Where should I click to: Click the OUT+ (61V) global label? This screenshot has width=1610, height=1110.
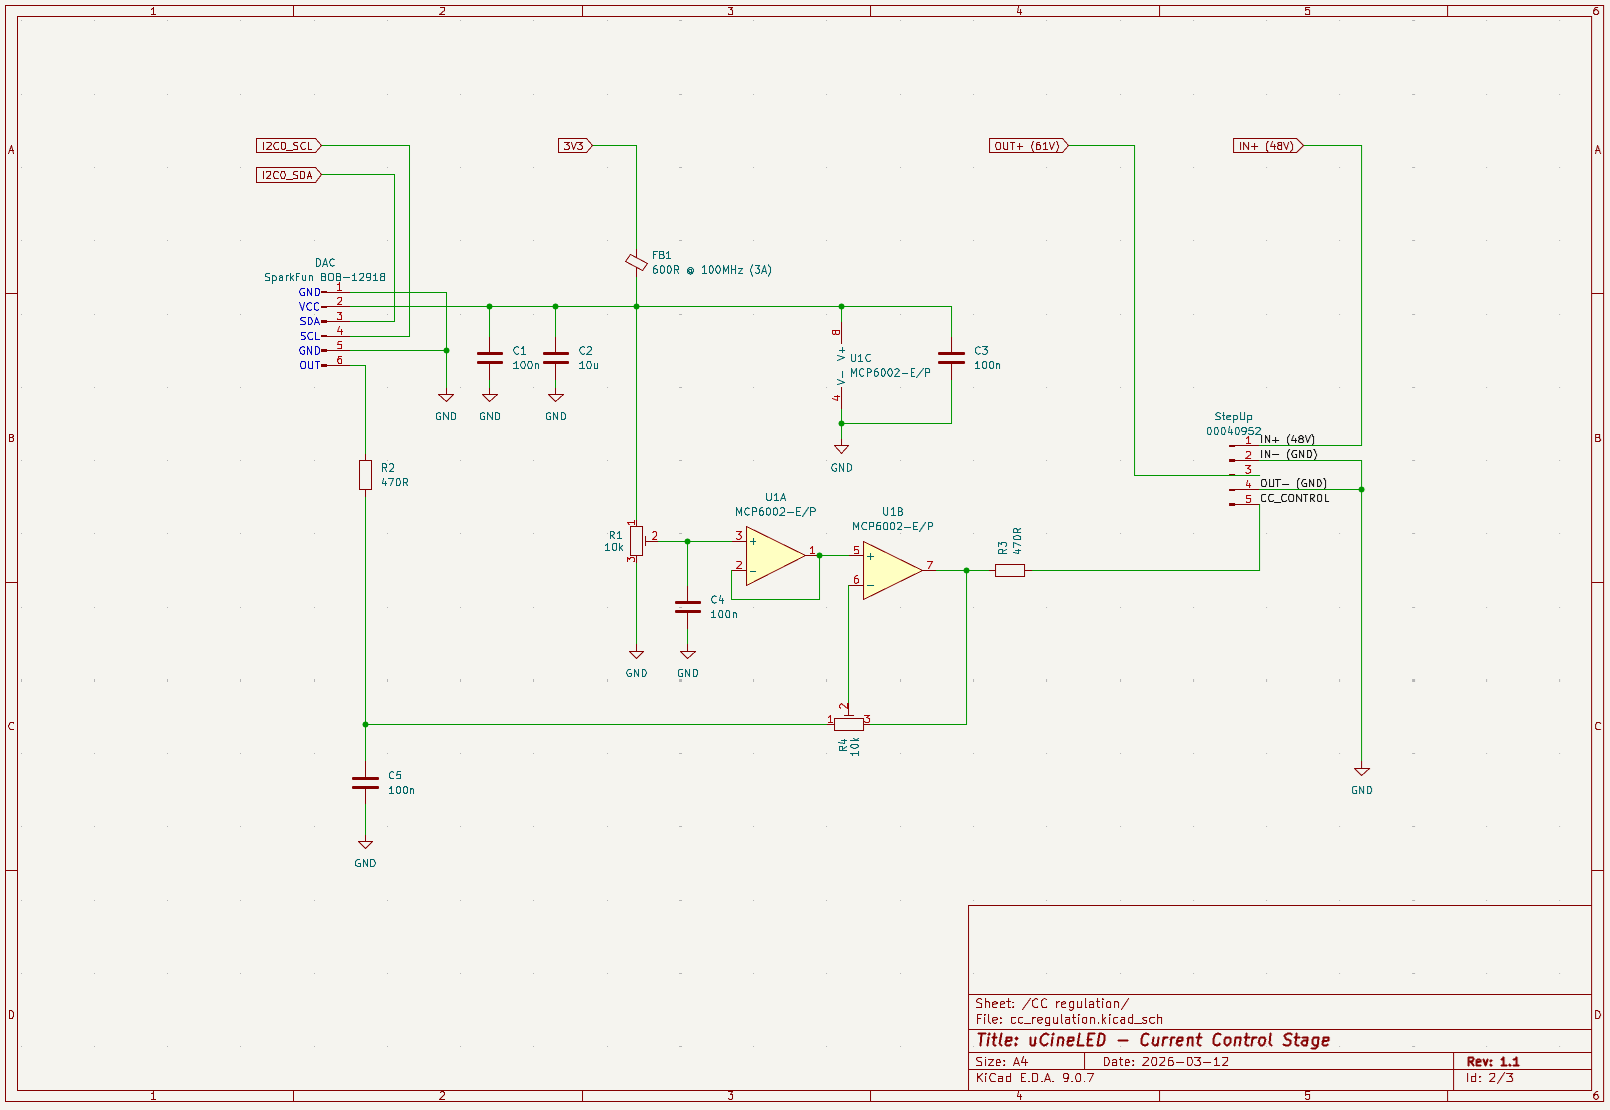point(1028,146)
